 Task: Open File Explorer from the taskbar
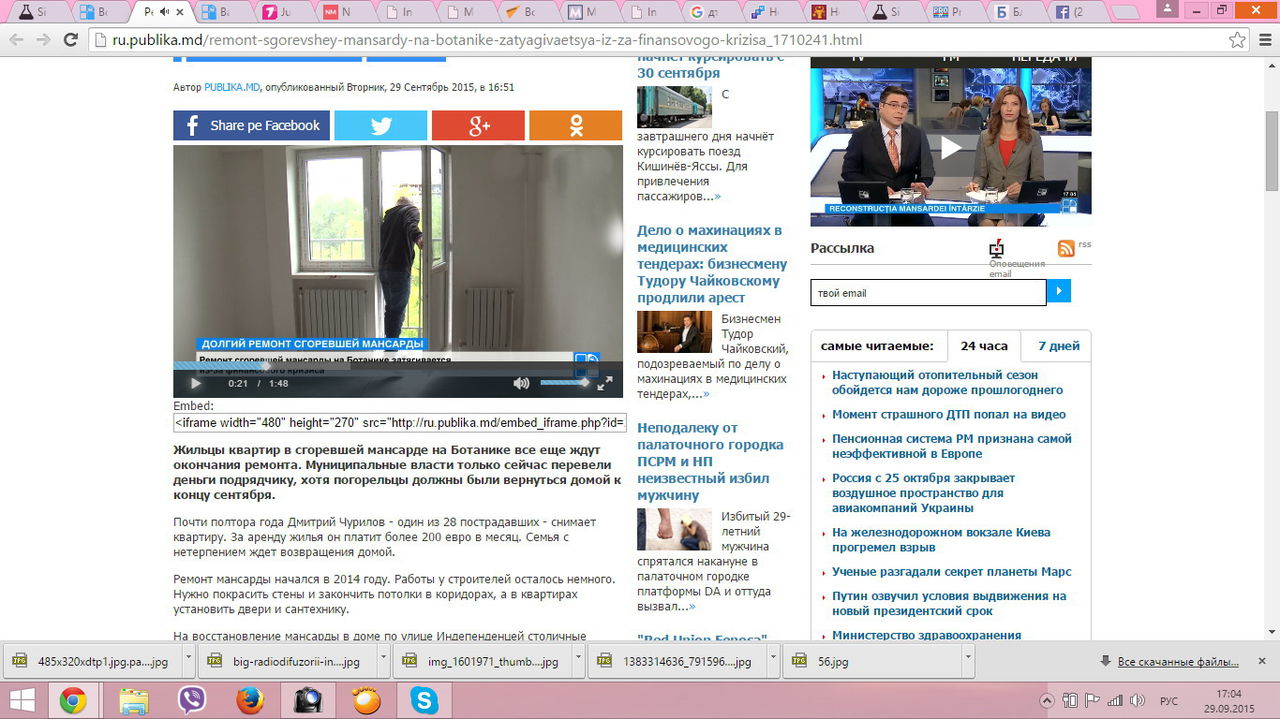tap(133, 700)
